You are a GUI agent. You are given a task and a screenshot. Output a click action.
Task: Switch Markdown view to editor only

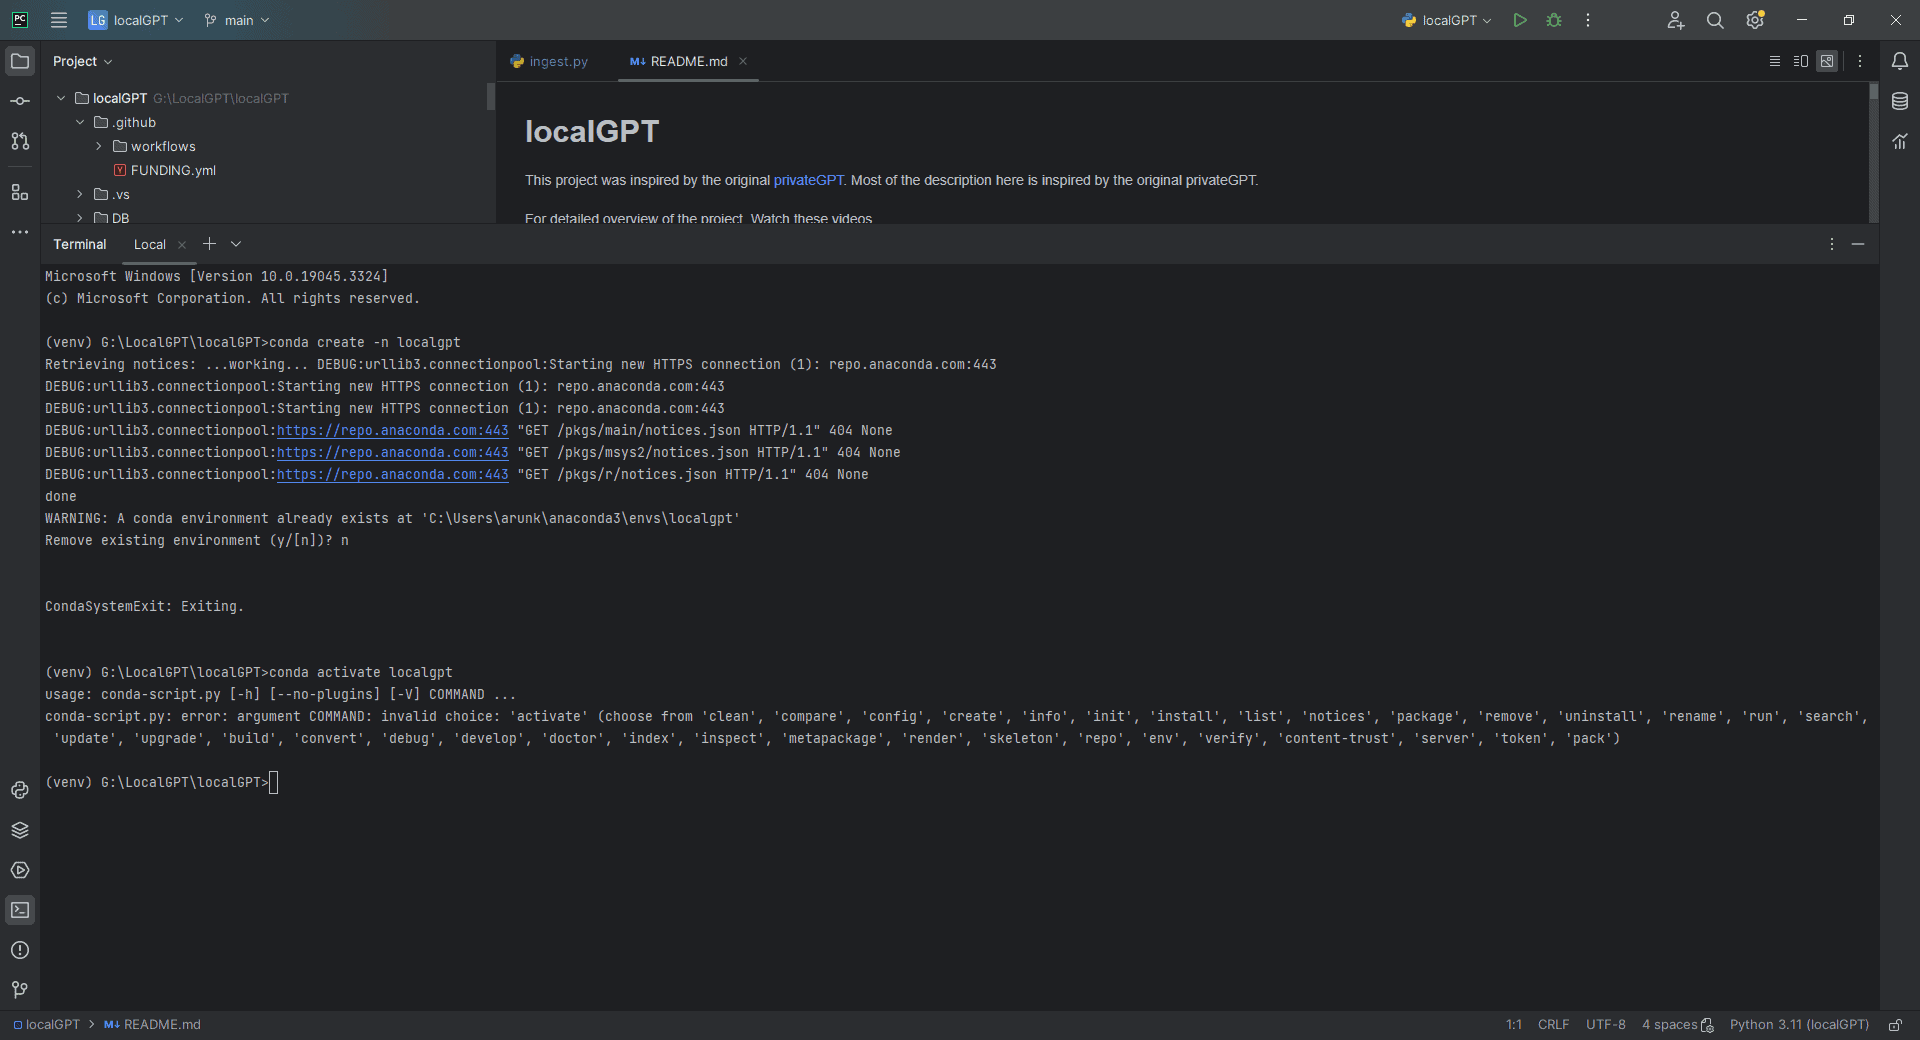coord(1775,61)
